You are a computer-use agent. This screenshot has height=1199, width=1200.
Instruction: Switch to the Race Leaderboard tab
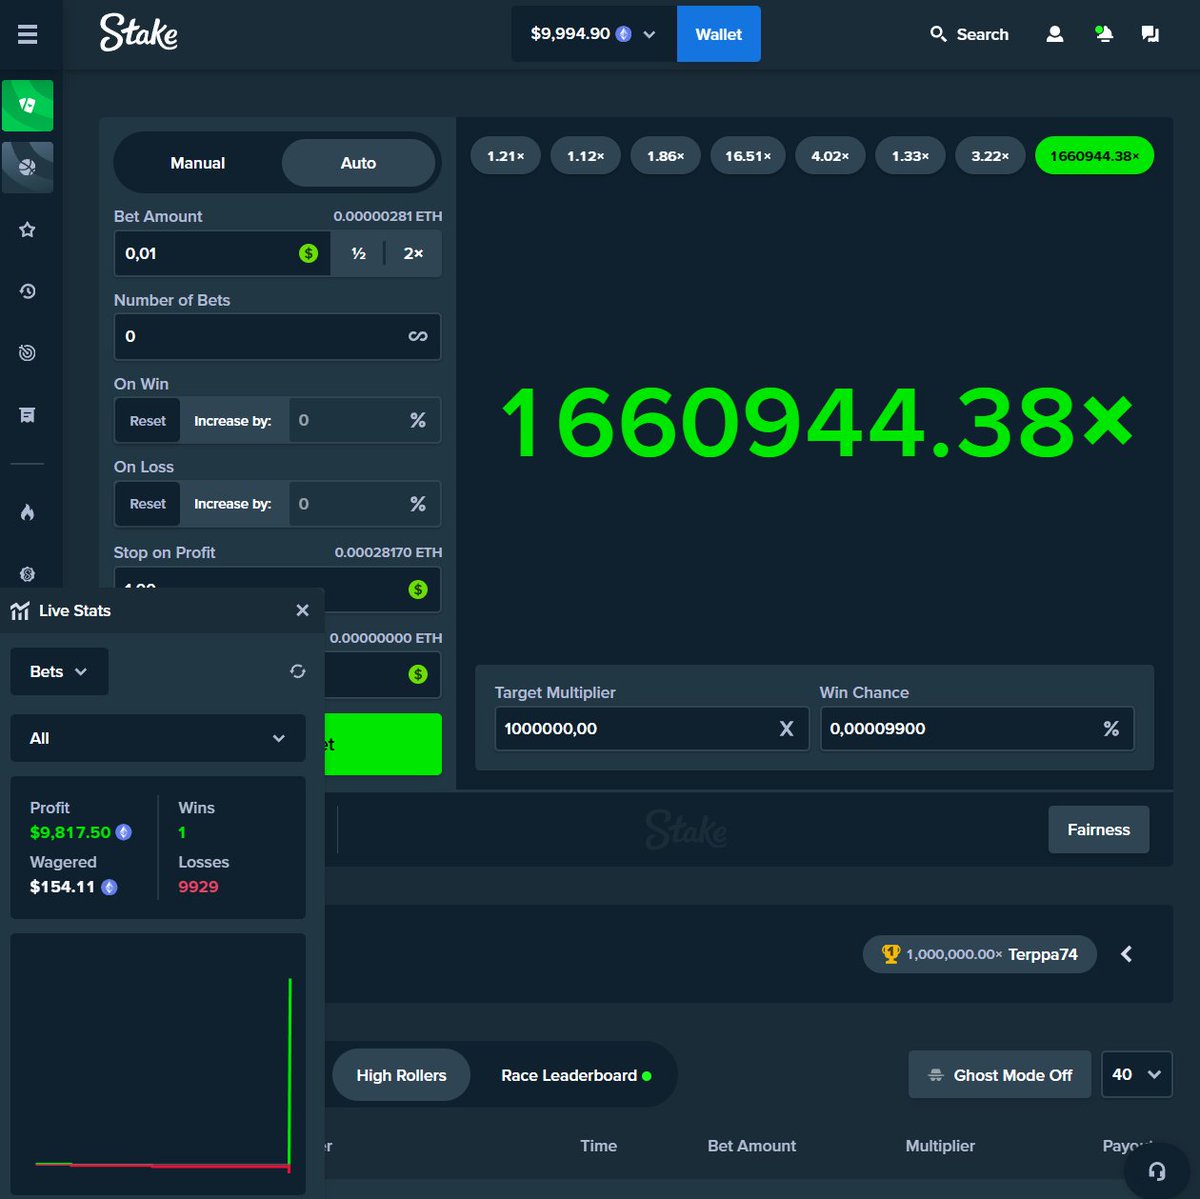(575, 1075)
